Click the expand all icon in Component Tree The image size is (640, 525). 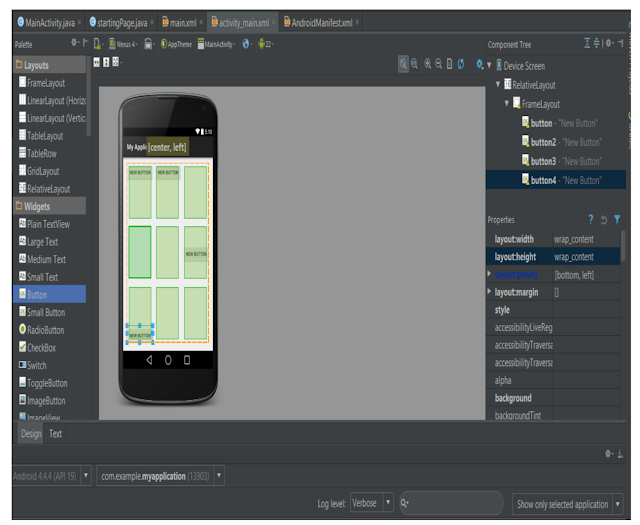(588, 44)
